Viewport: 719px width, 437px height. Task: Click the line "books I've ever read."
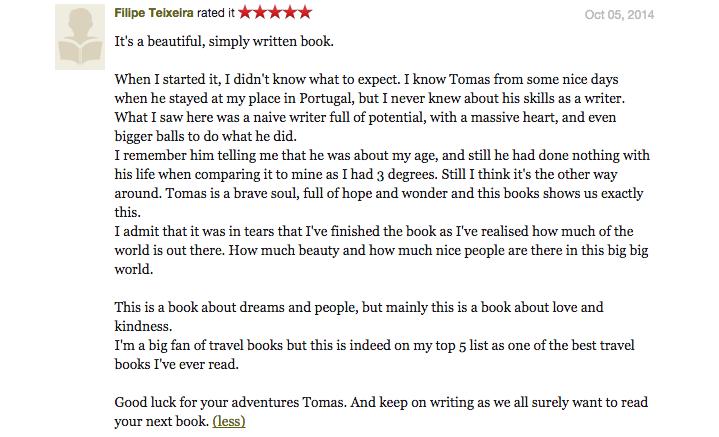click(177, 364)
